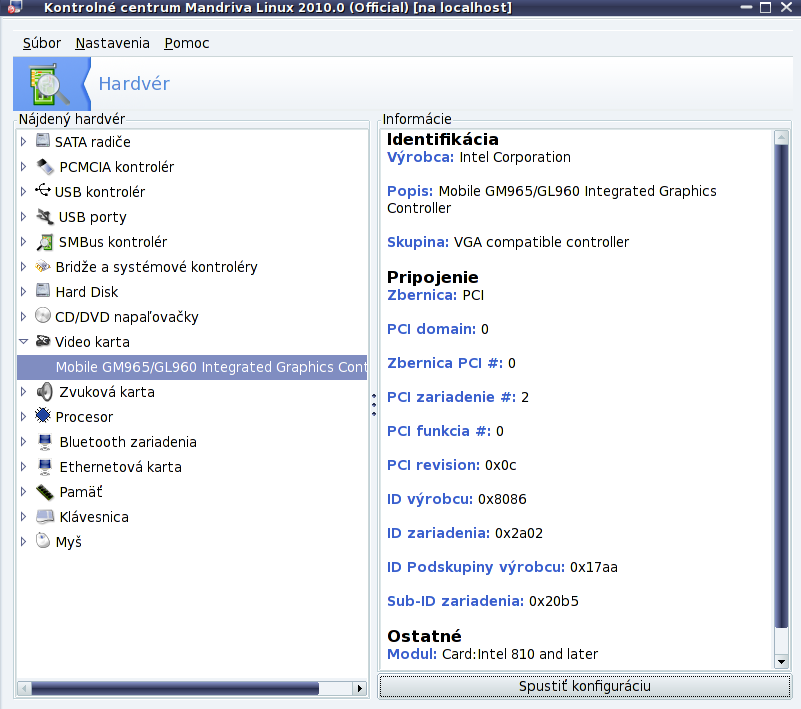
Task: Click Informácie scroll up arrow
Action: point(781,137)
